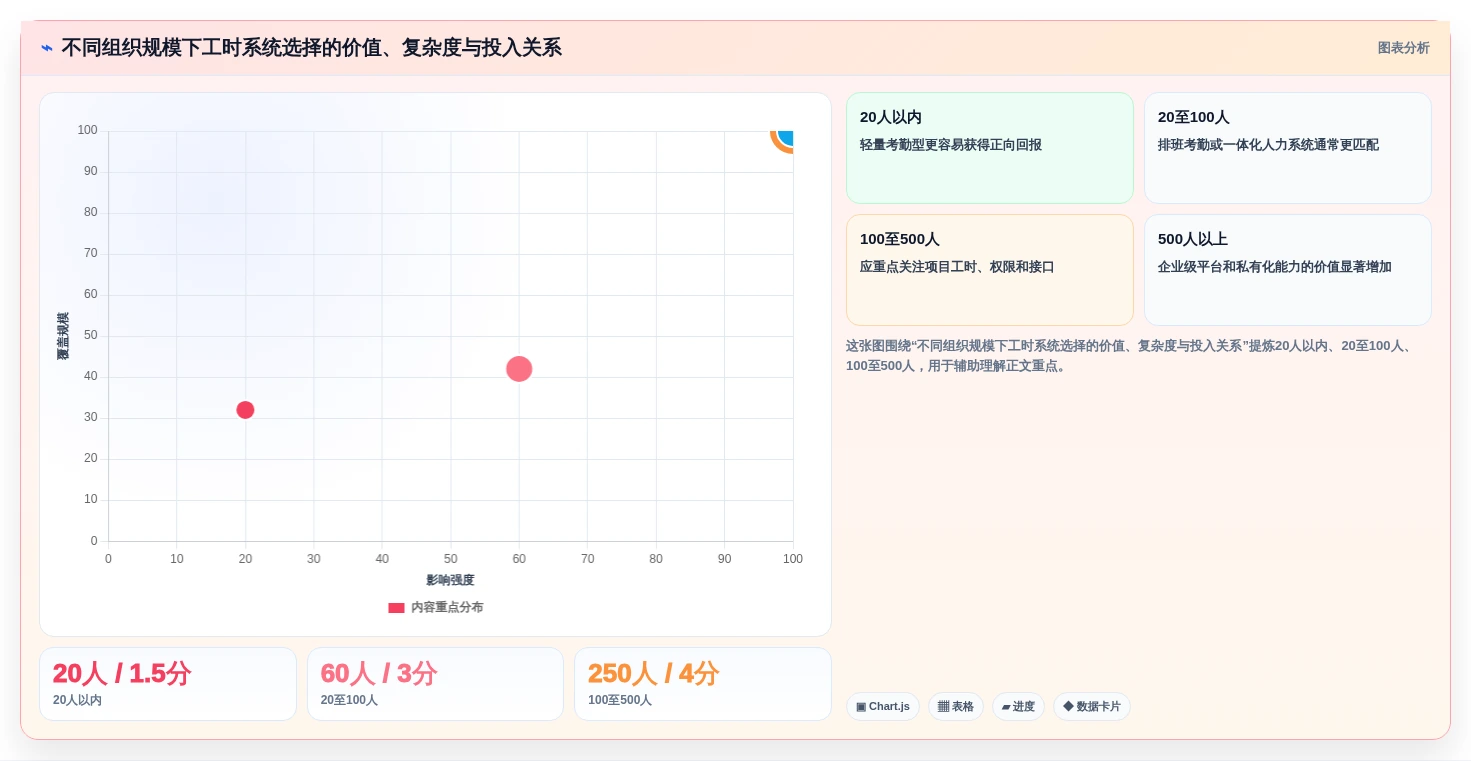Click the lightning icon beside the title
The image size is (1471, 761).
click(x=47, y=48)
